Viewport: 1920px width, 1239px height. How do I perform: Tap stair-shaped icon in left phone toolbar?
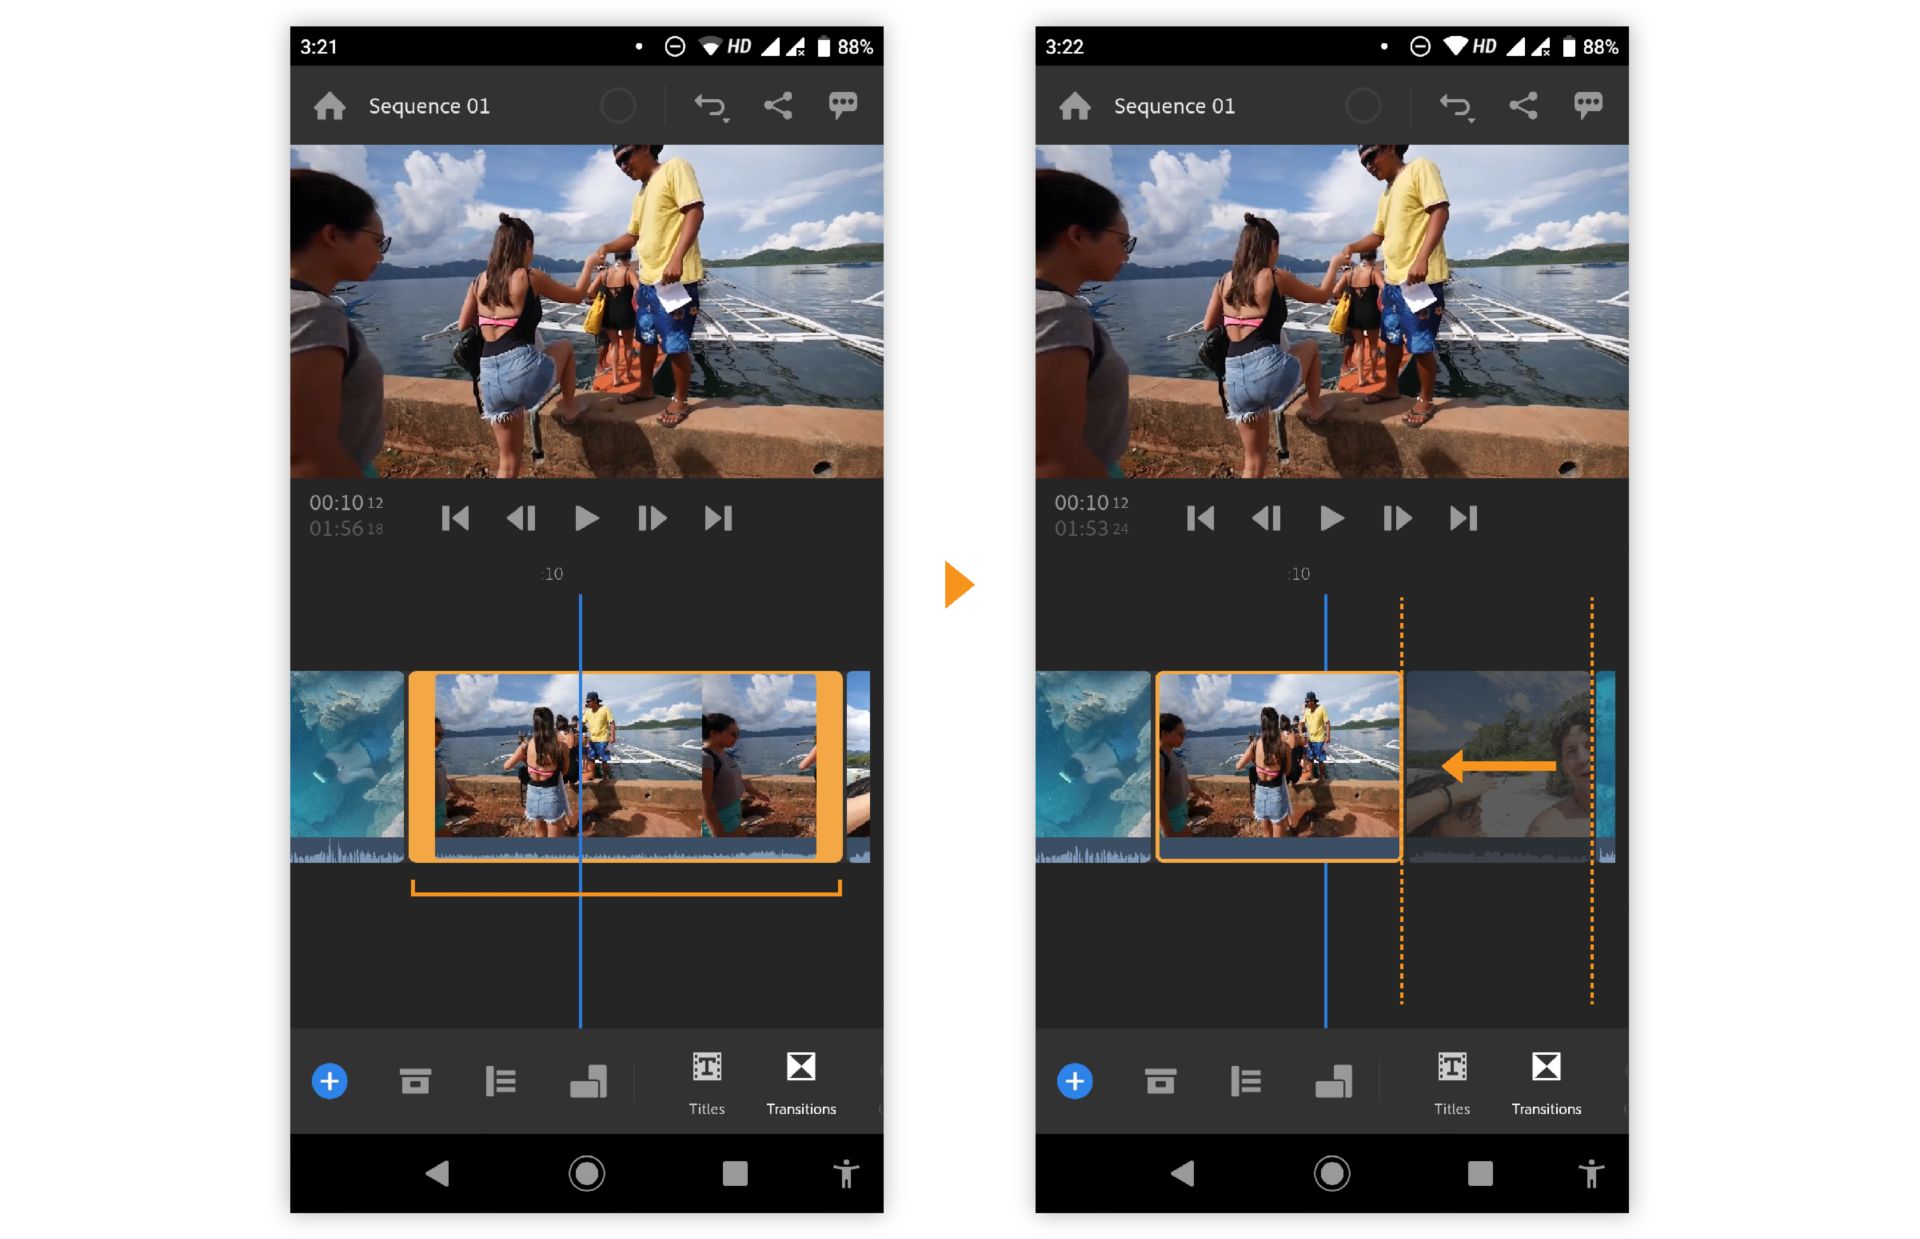pyautogui.click(x=588, y=1081)
